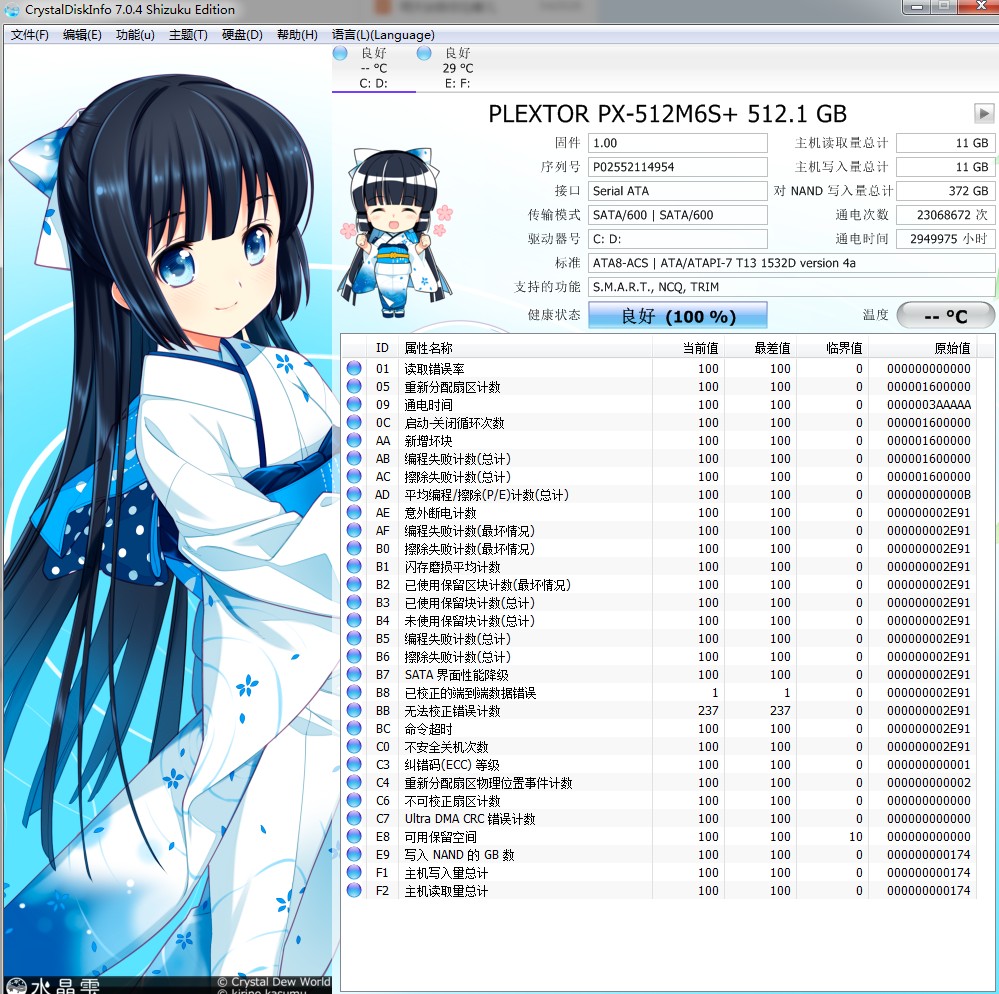Click status icon for Ultra DMA CRC row

tap(354, 818)
